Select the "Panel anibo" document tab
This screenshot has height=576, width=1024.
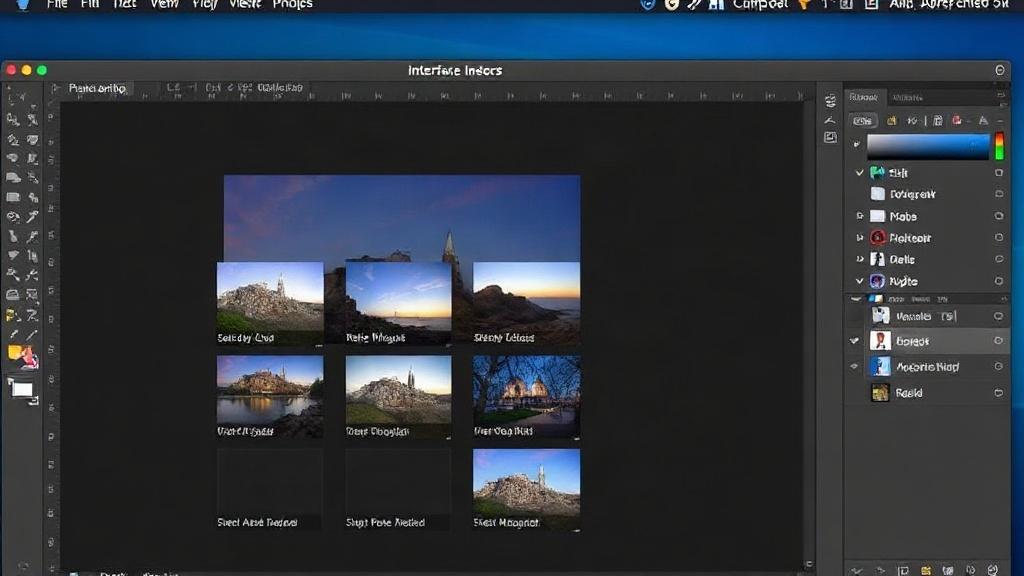97,88
